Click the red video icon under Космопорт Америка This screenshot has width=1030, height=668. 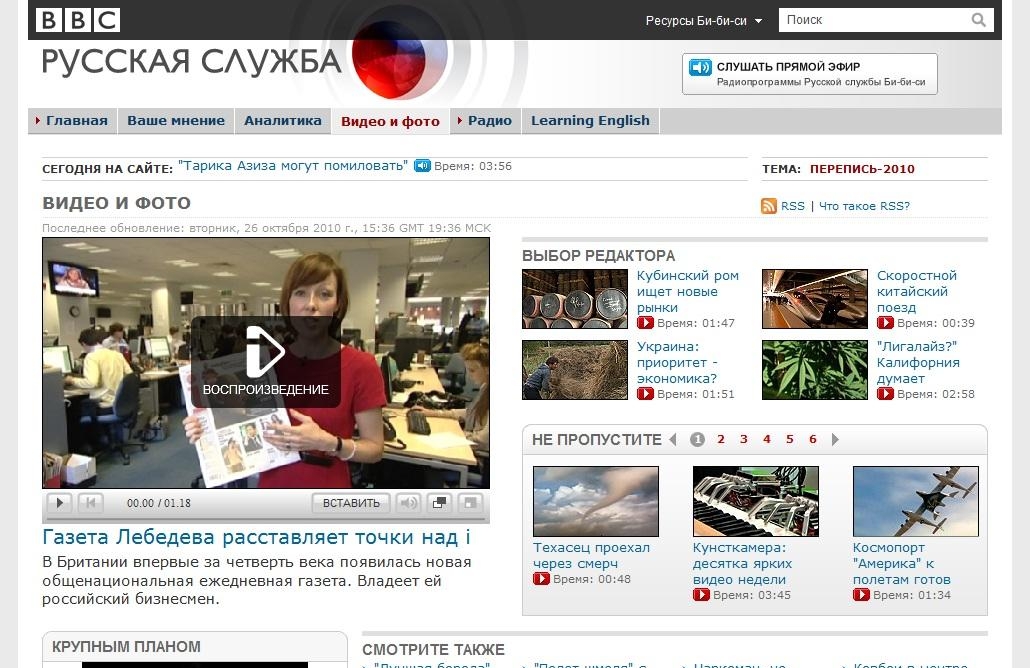click(861, 594)
